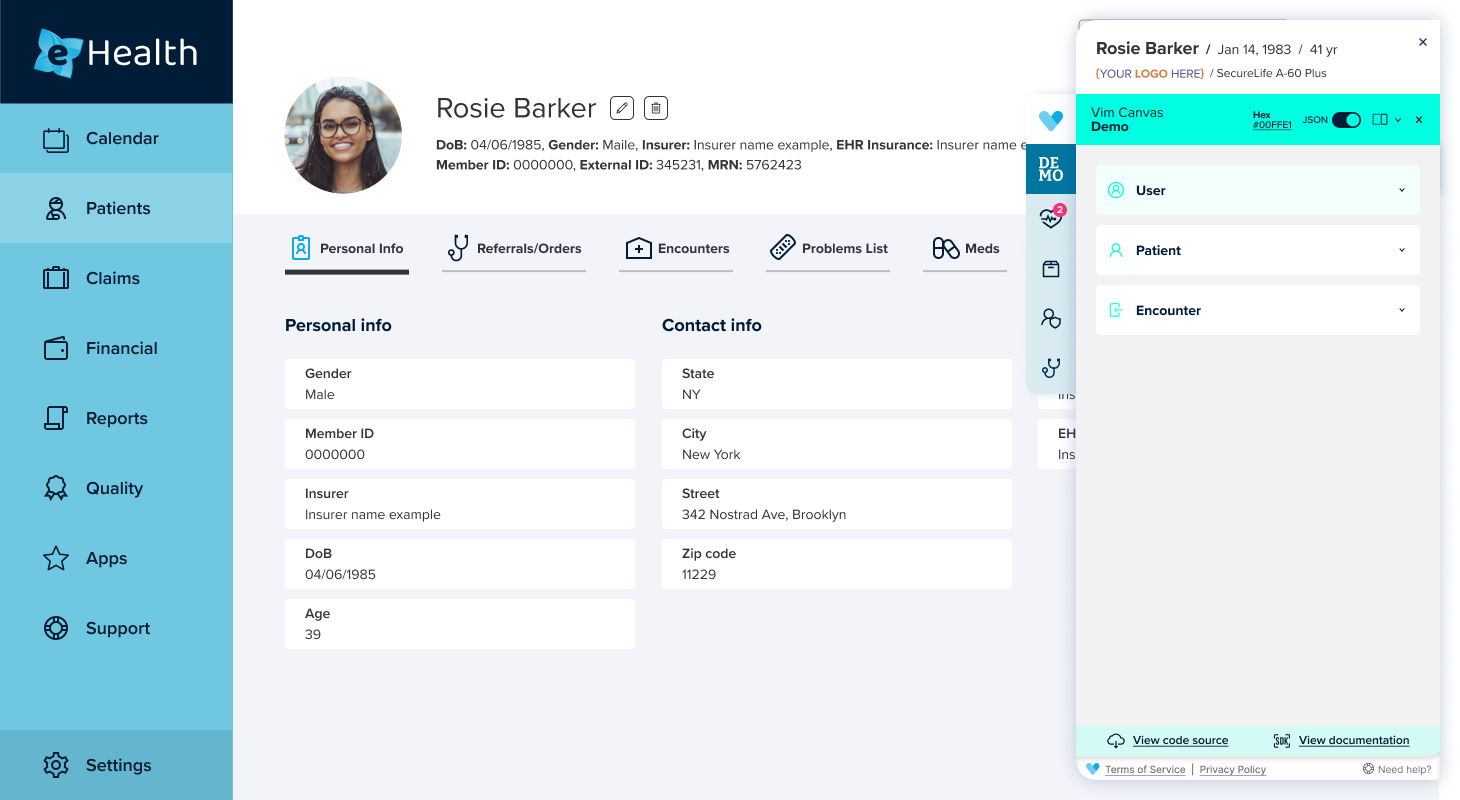Click the Member ID field 0000000
Viewport: 1460px width, 800px height.
(460, 444)
